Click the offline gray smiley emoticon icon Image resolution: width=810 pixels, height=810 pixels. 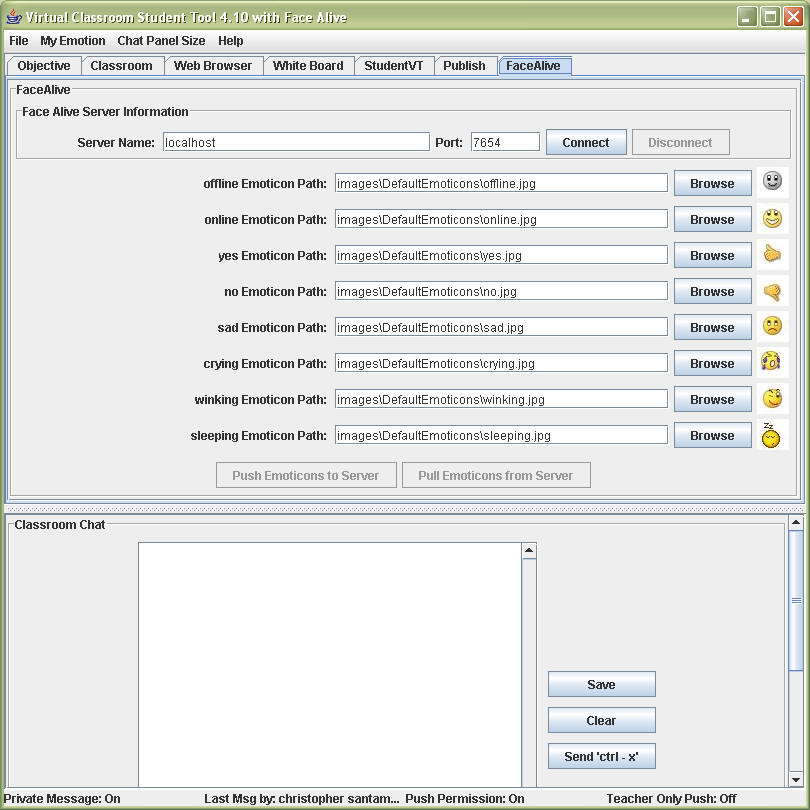point(771,181)
